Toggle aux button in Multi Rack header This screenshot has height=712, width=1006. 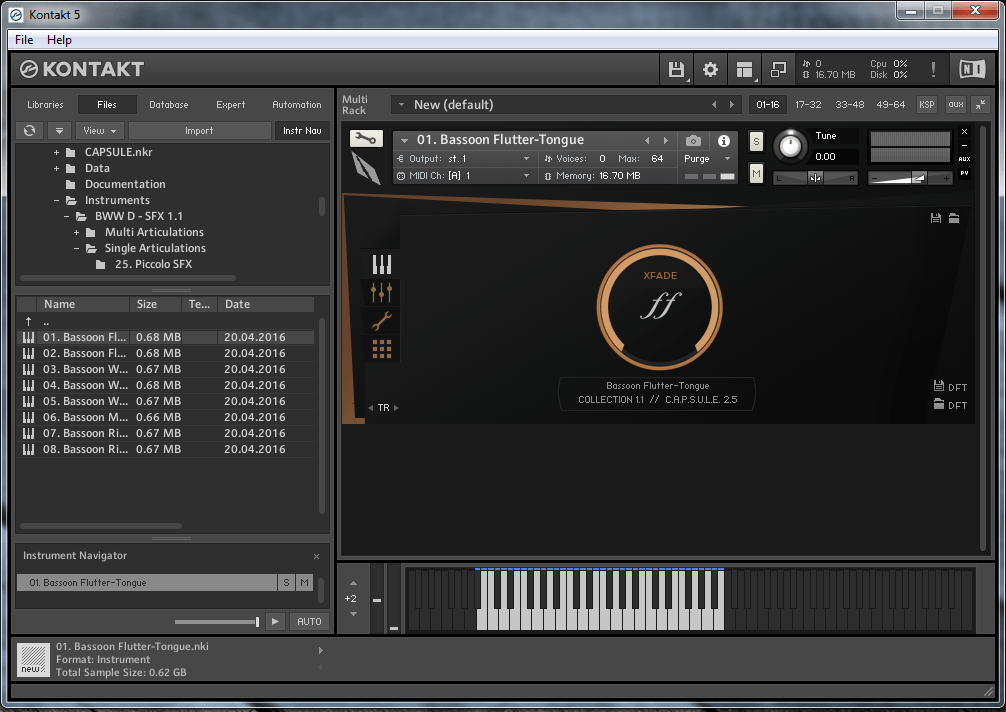pyautogui.click(x=956, y=105)
